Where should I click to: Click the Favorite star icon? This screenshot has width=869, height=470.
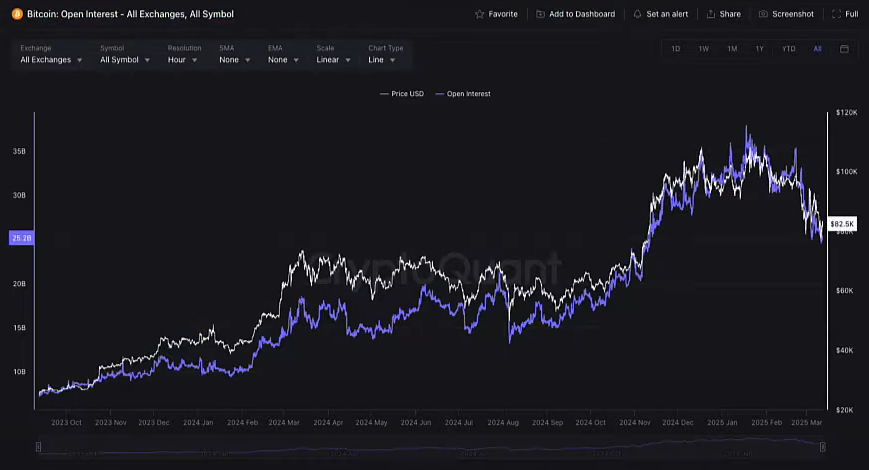coord(480,14)
